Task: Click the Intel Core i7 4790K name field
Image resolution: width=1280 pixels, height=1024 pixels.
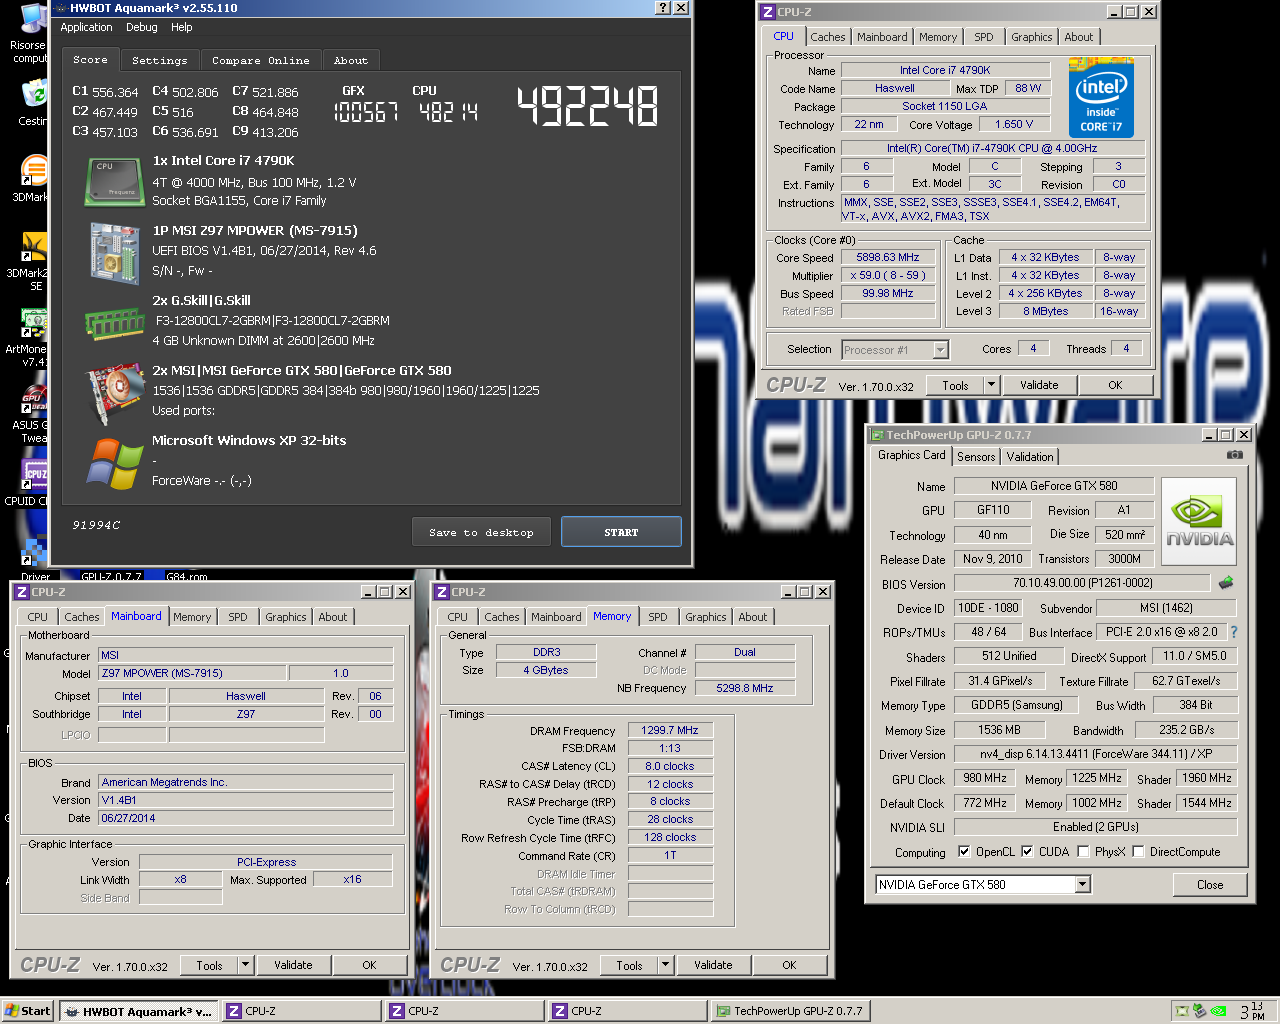Action: coord(945,70)
